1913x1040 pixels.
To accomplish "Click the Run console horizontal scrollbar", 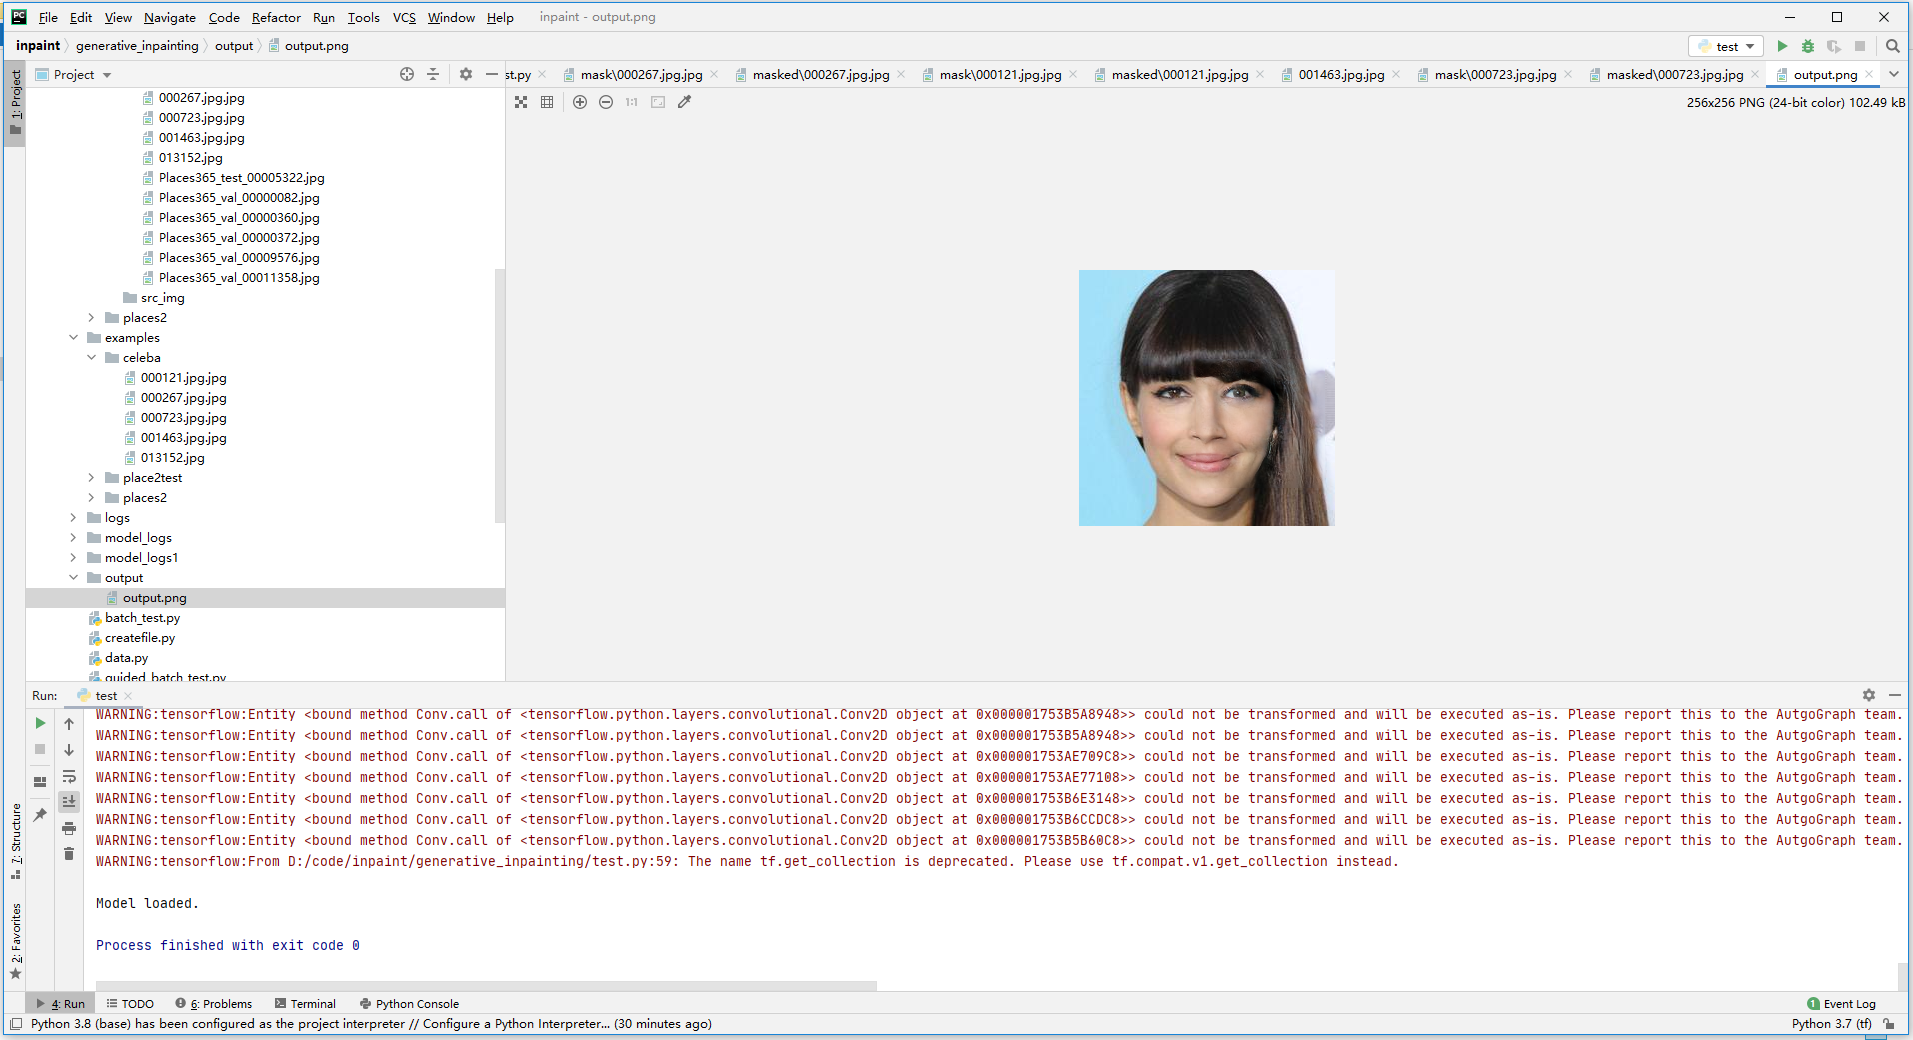I will click(x=486, y=986).
